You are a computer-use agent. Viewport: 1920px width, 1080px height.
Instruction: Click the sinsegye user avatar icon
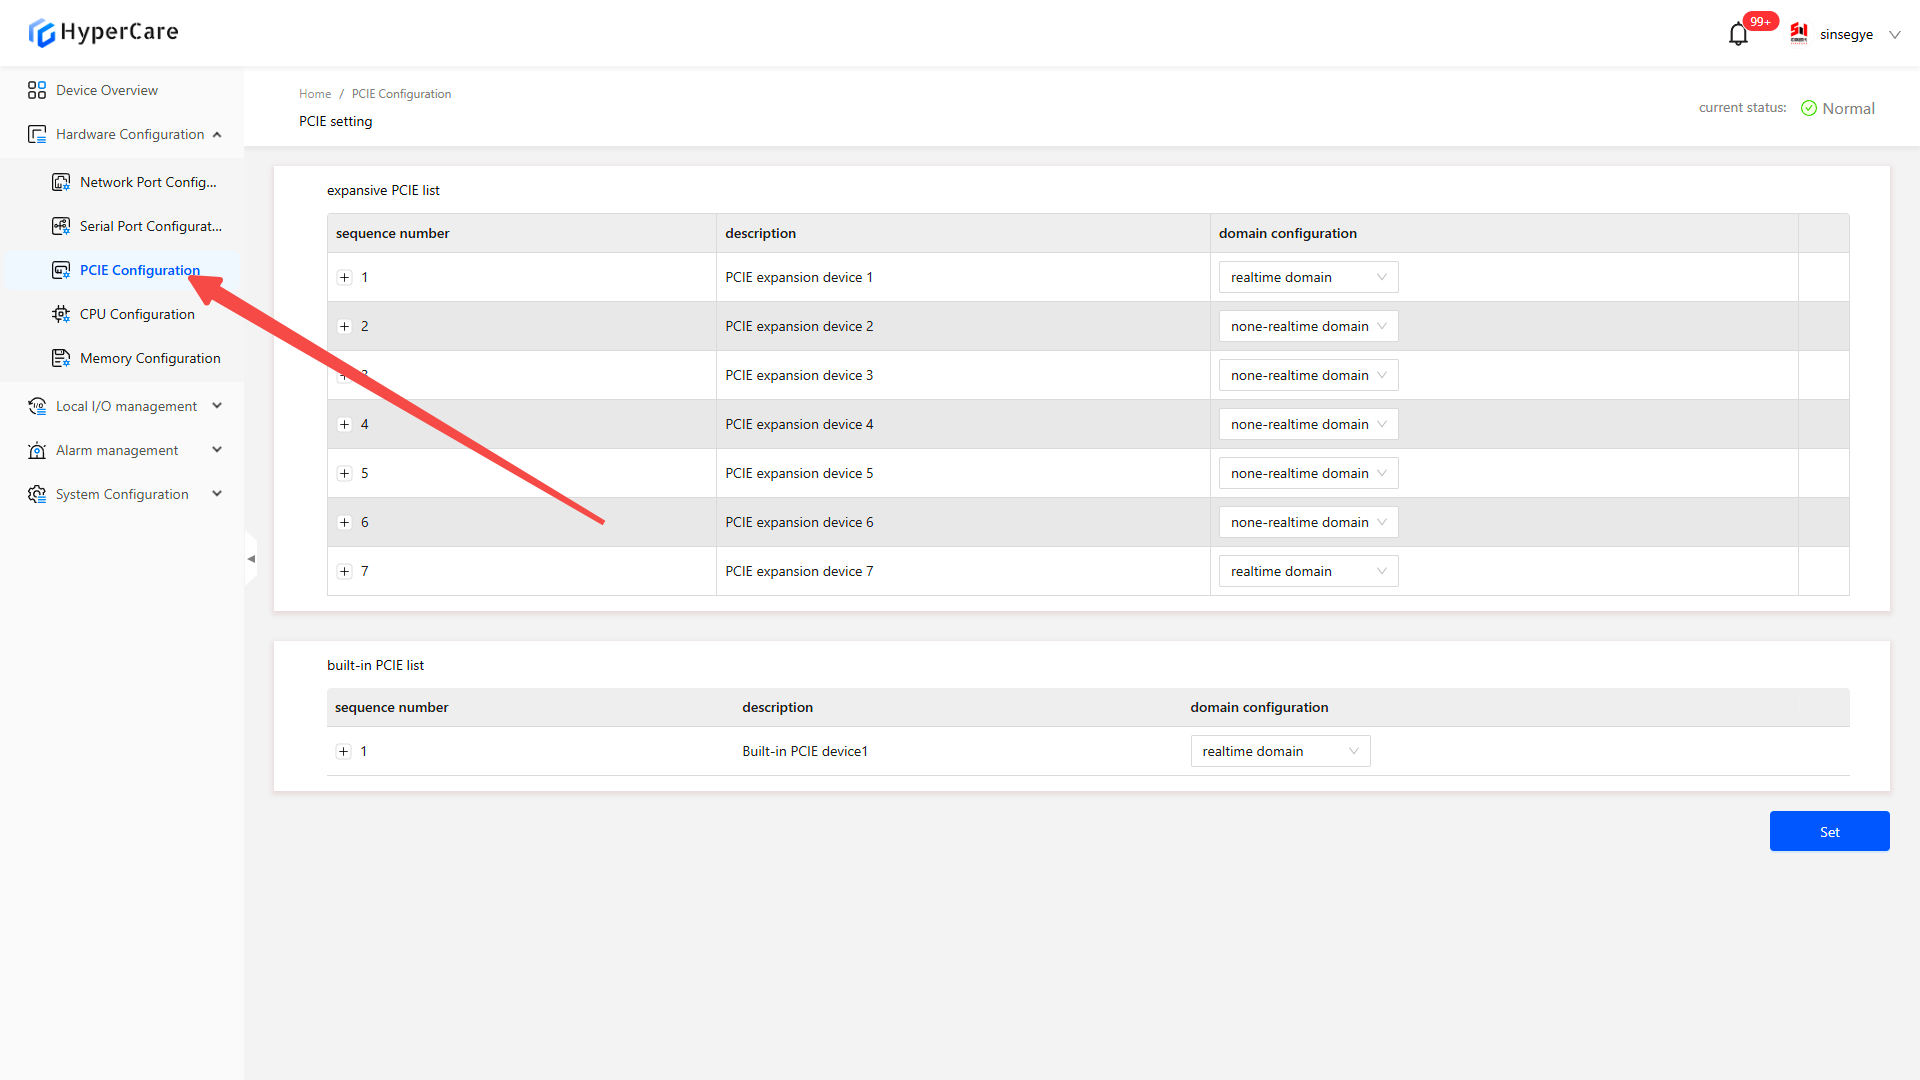coord(1799,34)
